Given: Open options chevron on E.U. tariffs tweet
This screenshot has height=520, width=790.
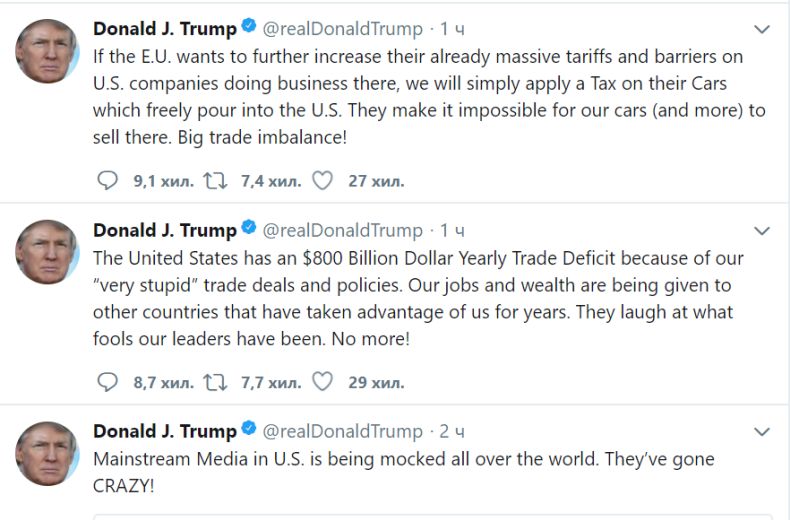Looking at the screenshot, I should coord(762,29).
